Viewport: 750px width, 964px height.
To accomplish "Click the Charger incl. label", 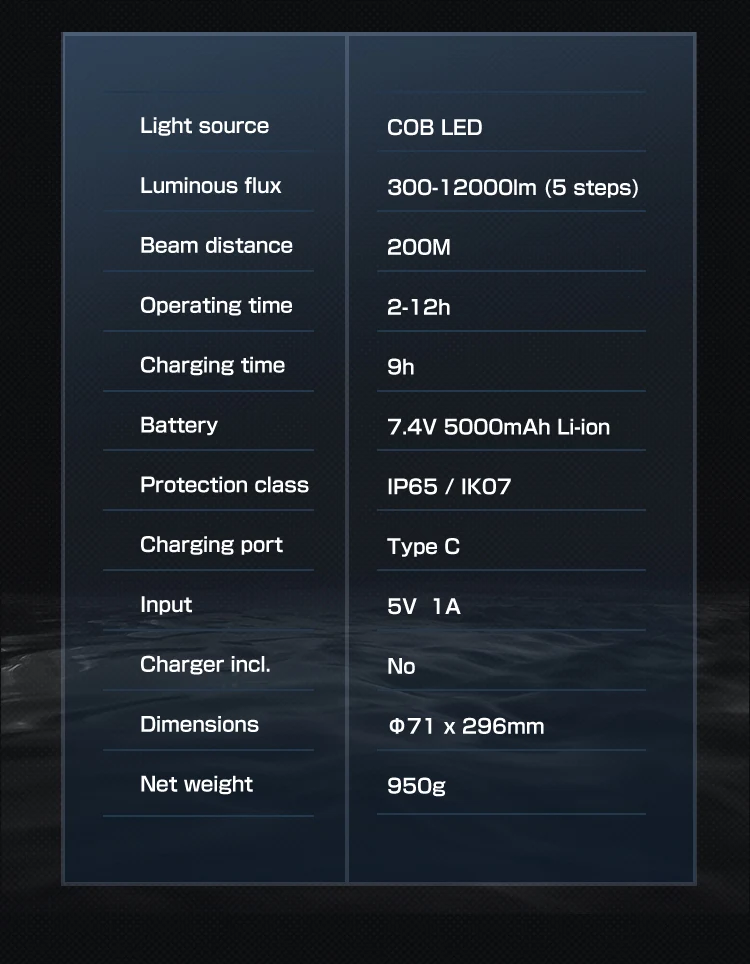I will click(x=205, y=664).
